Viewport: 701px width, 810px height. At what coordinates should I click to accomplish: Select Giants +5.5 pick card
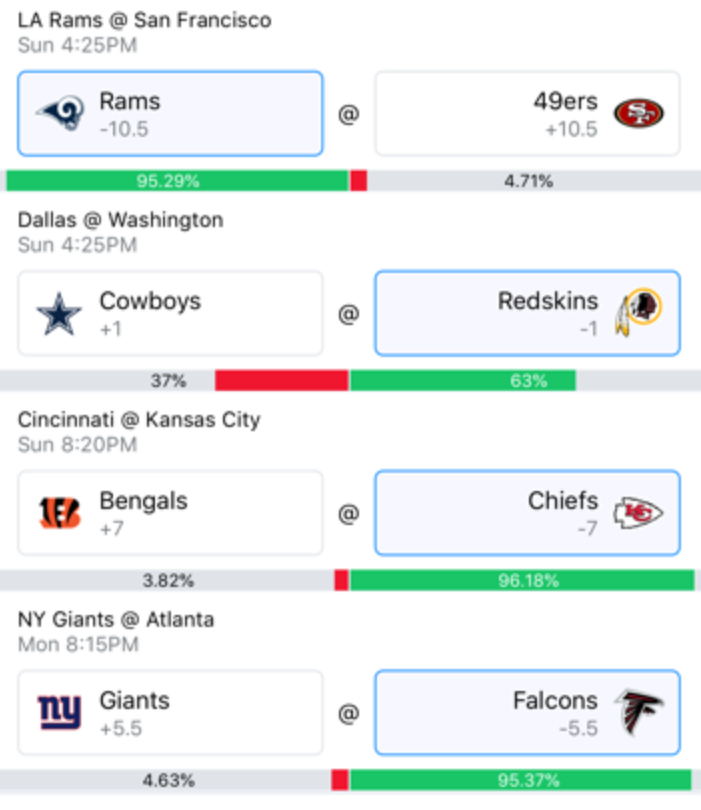pyautogui.click(x=170, y=713)
